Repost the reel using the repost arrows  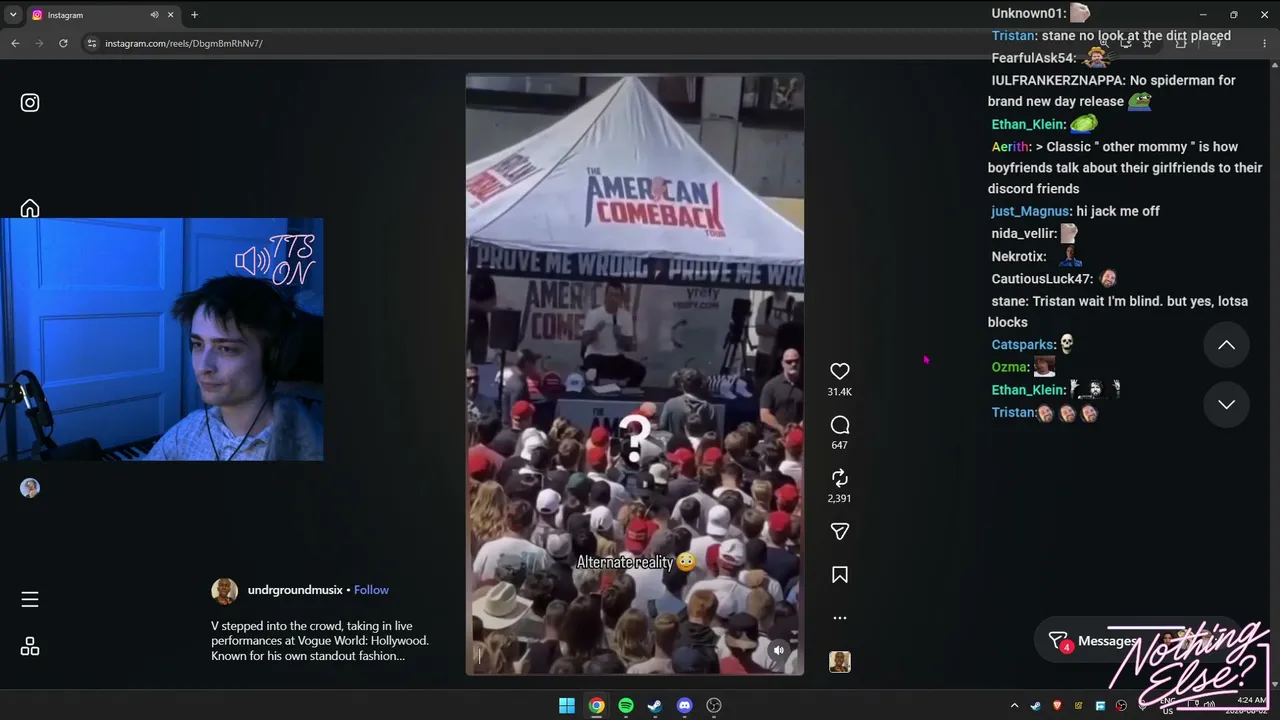click(840, 478)
